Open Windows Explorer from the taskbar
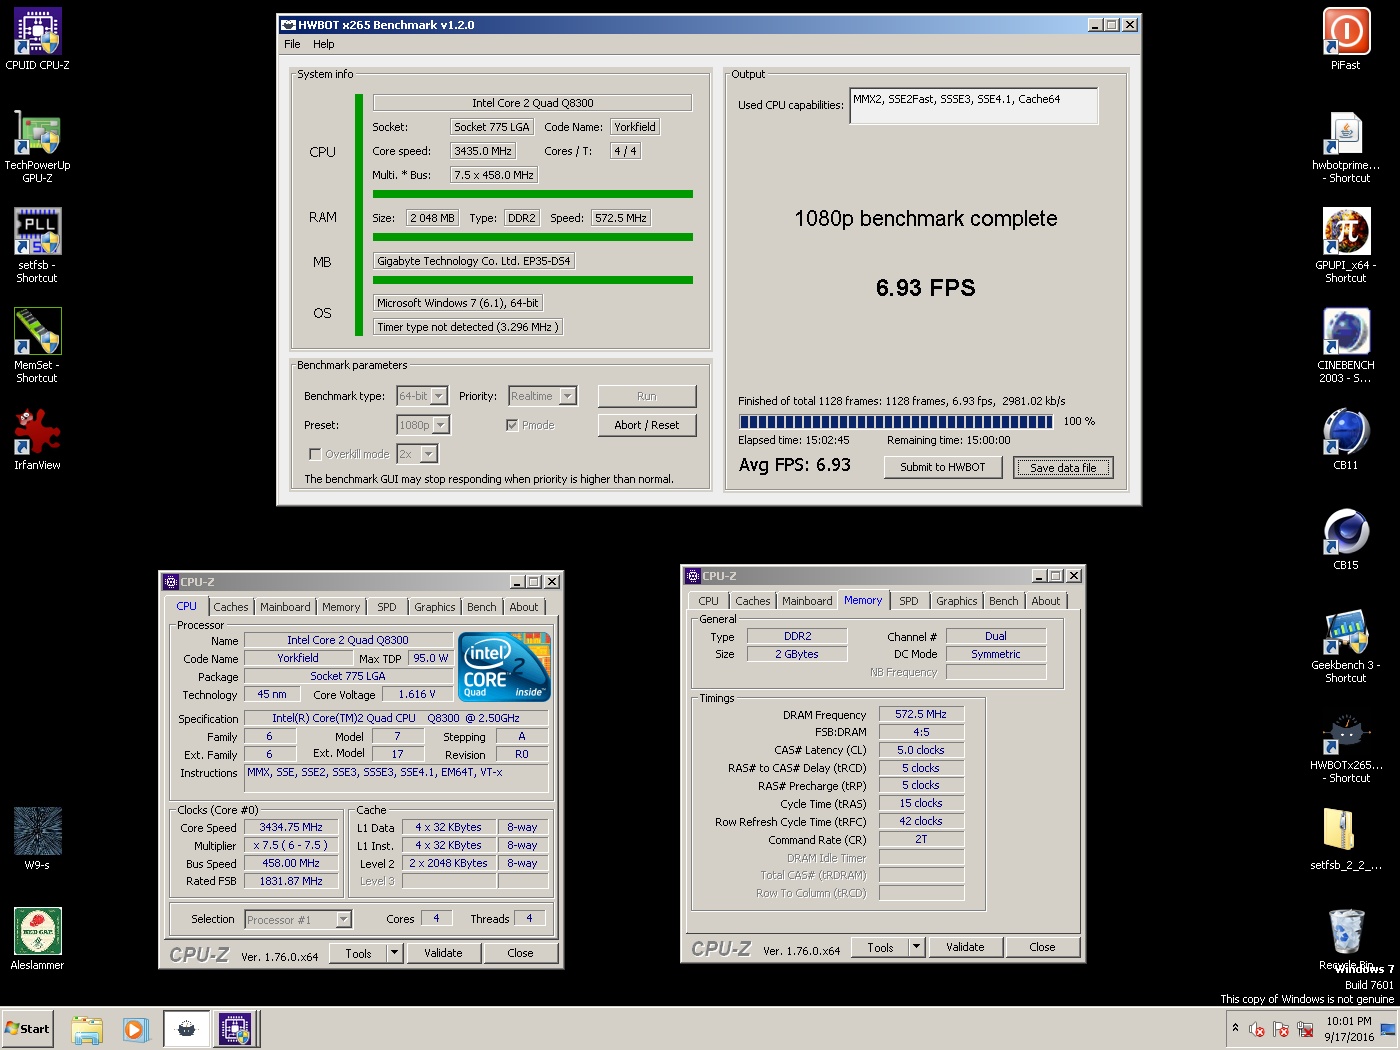This screenshot has height=1050, width=1400. coord(87,1029)
